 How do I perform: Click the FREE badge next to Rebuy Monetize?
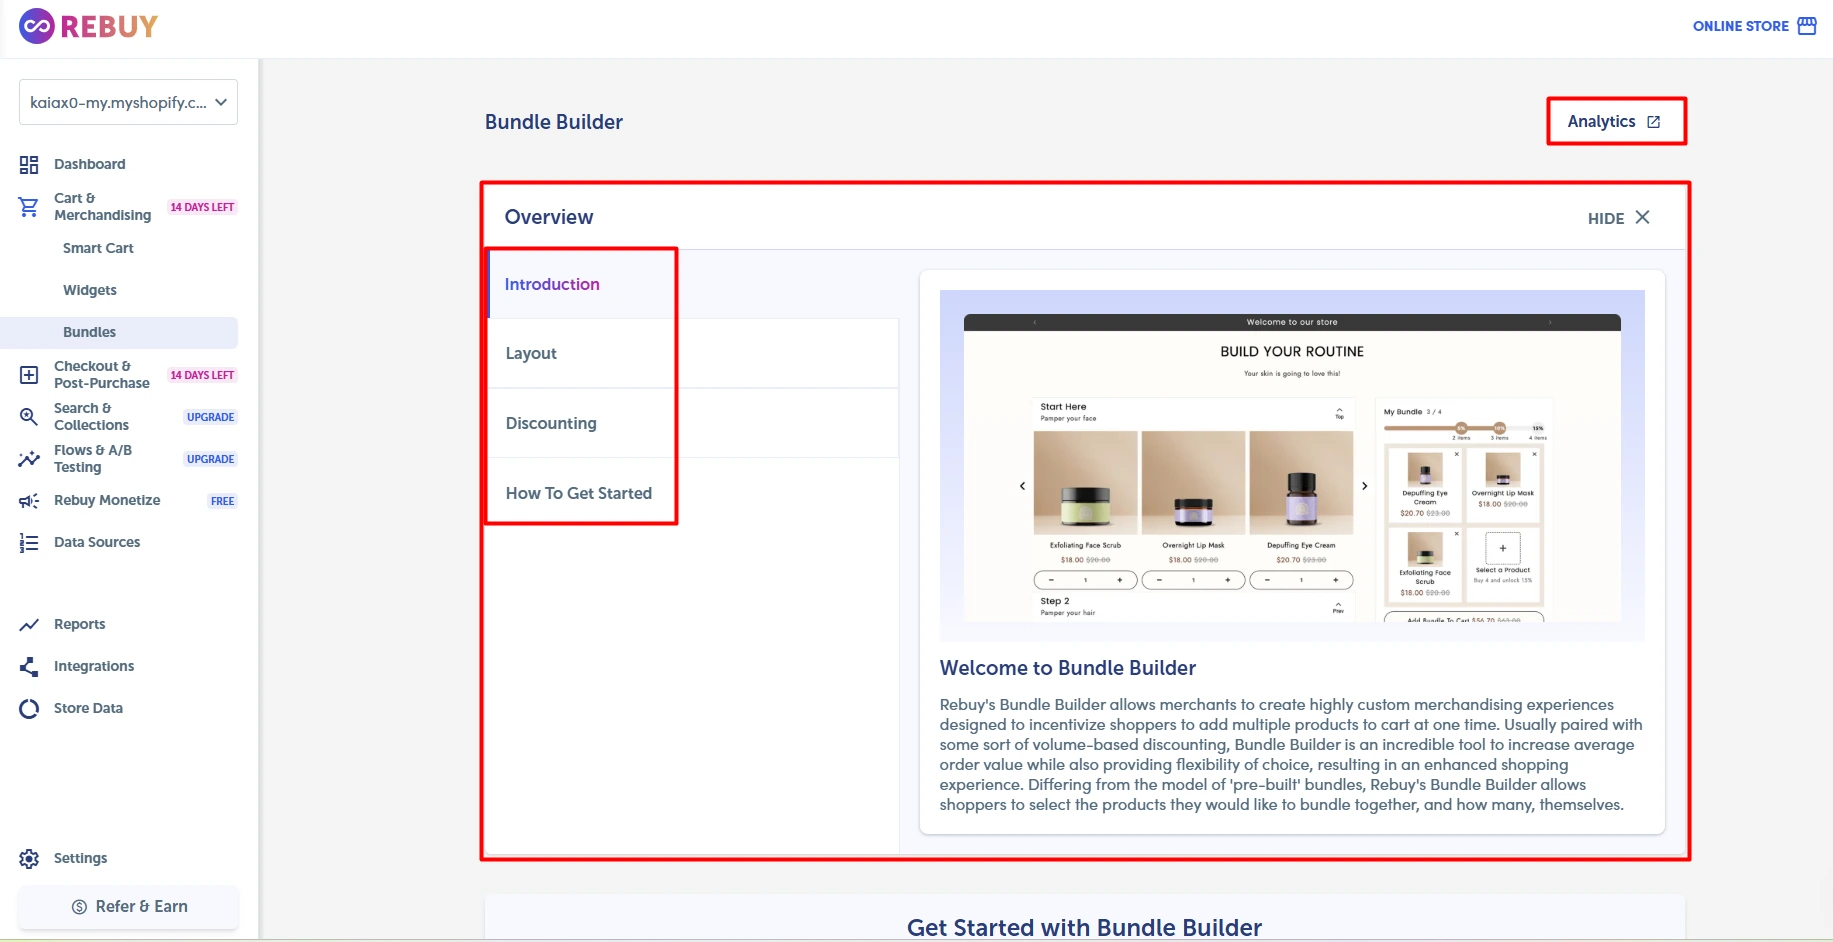[x=223, y=501]
